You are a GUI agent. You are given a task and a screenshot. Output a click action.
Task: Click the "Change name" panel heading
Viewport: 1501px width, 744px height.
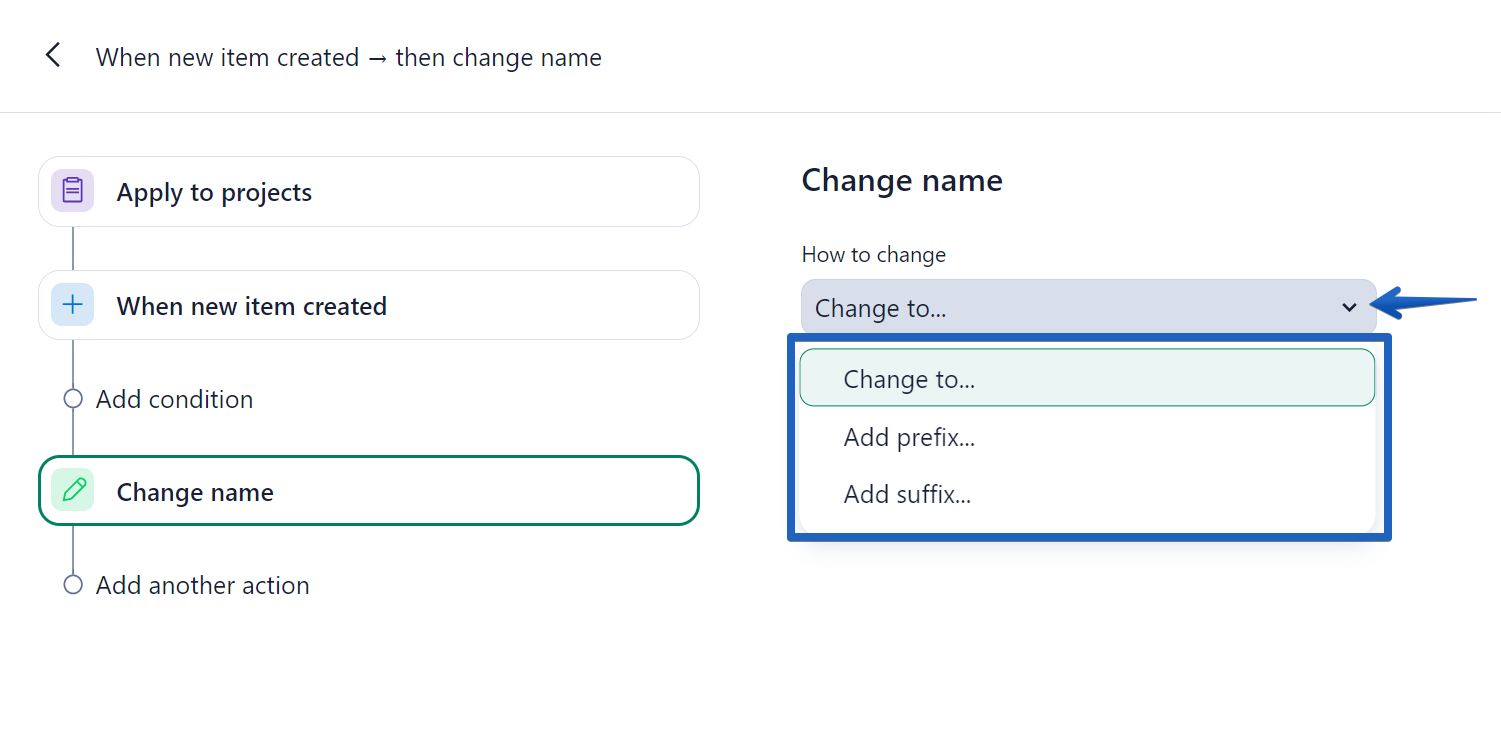(x=901, y=180)
